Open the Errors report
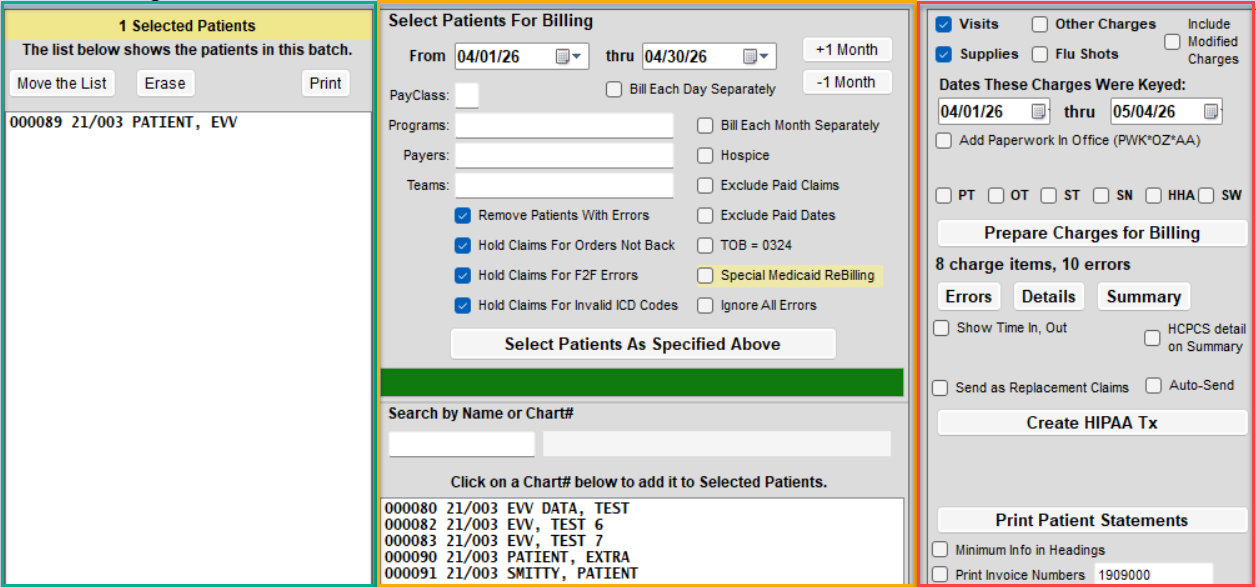This screenshot has width=1256, height=587. click(x=969, y=296)
